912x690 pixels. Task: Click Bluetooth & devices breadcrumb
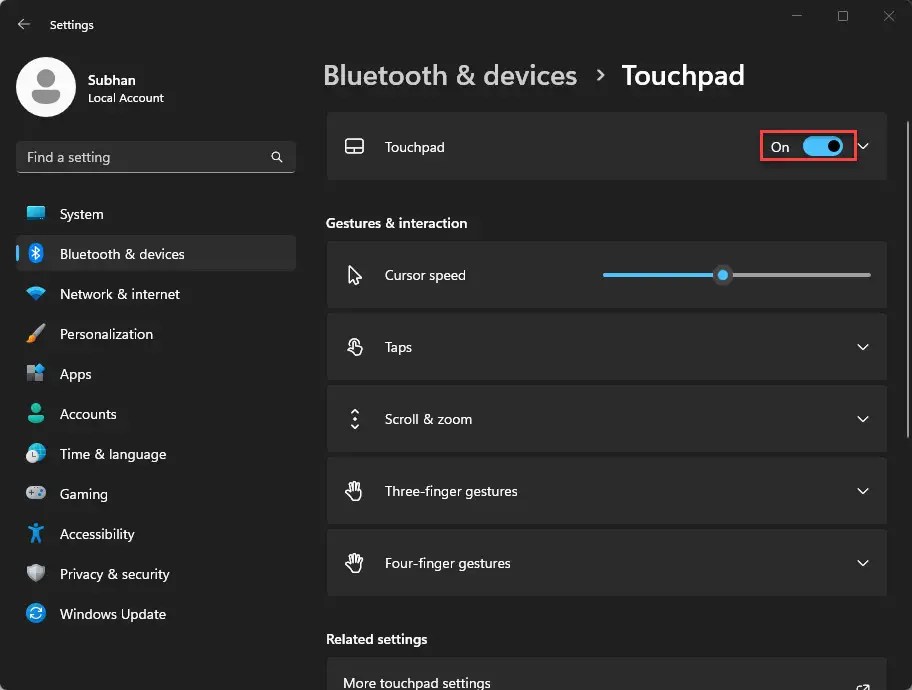[449, 75]
